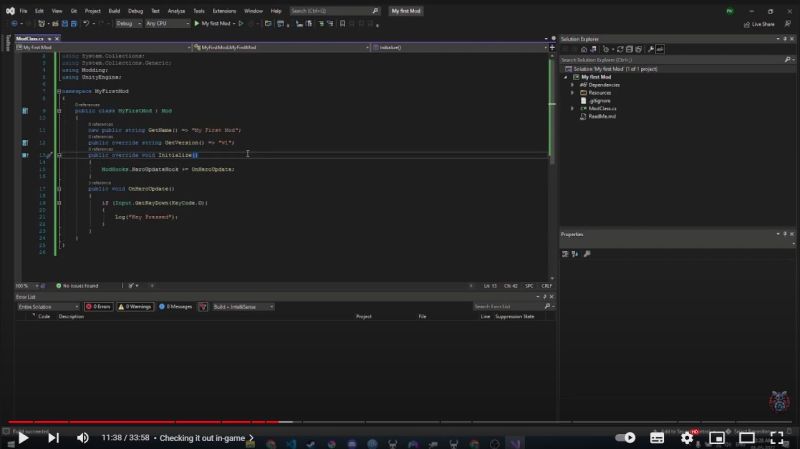The height and width of the screenshot is (449, 800).
Task: Expand the ModClass.cs tree node
Action: point(572,109)
